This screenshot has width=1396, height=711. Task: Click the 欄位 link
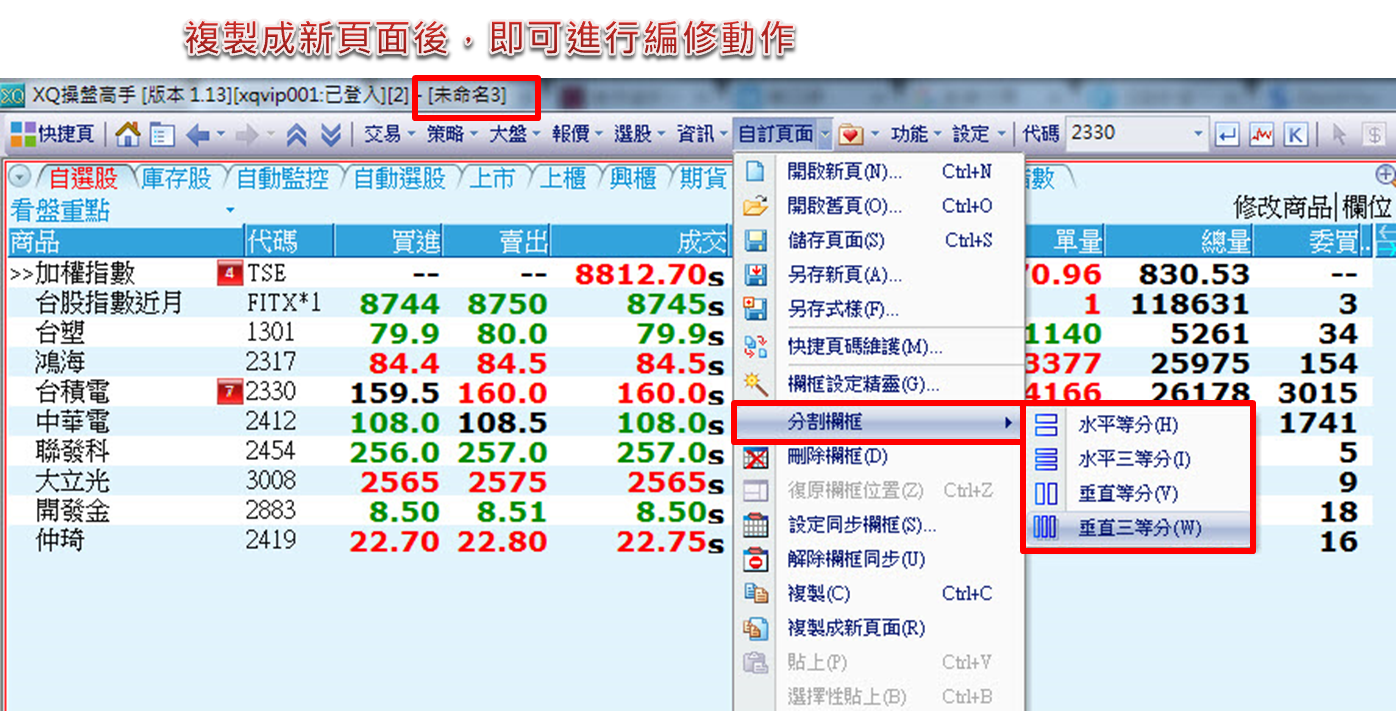(1366, 208)
